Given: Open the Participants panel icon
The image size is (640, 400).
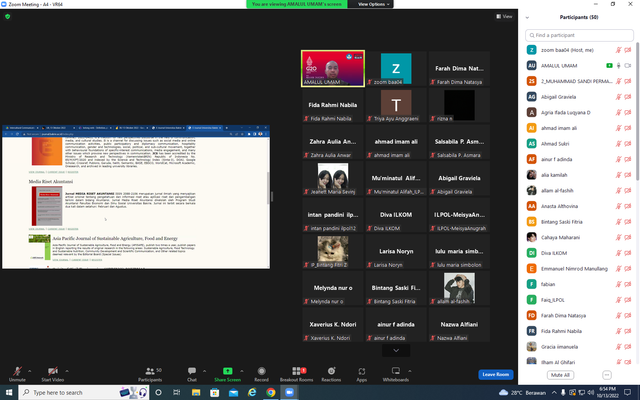Looking at the screenshot, I should click(x=150, y=371).
